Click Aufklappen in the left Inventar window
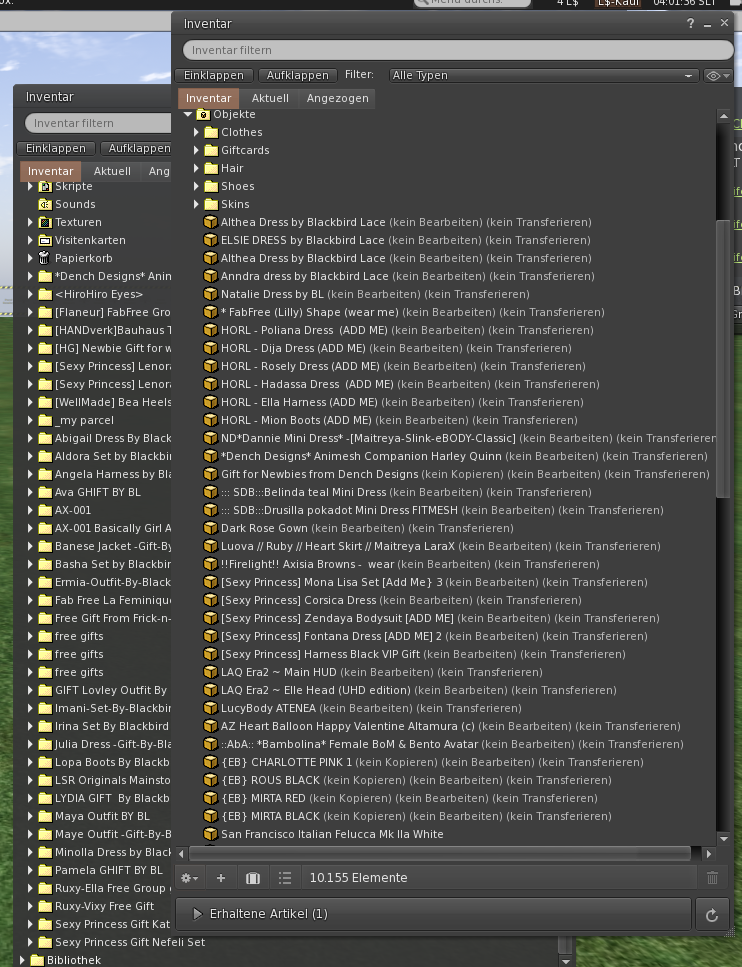The image size is (742, 967). [x=136, y=148]
